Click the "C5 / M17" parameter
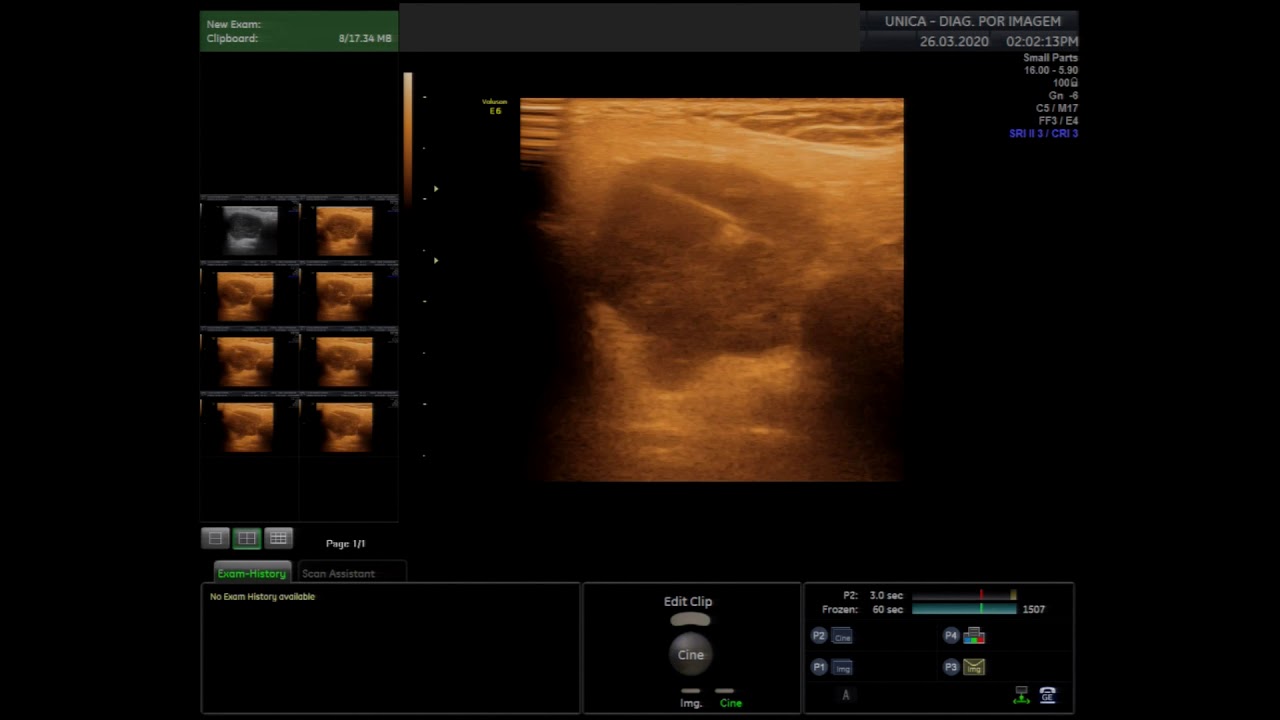This screenshot has height=720, width=1280. tap(1057, 108)
